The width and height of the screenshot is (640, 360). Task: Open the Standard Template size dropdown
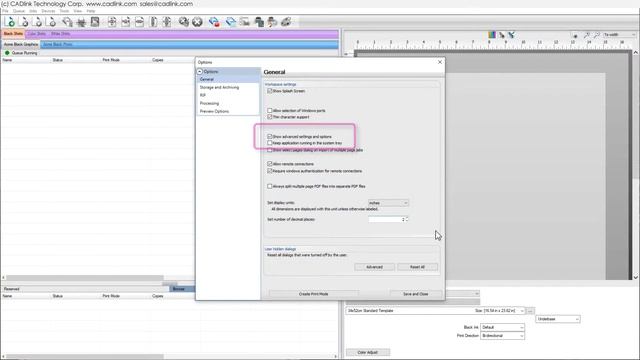436,311
